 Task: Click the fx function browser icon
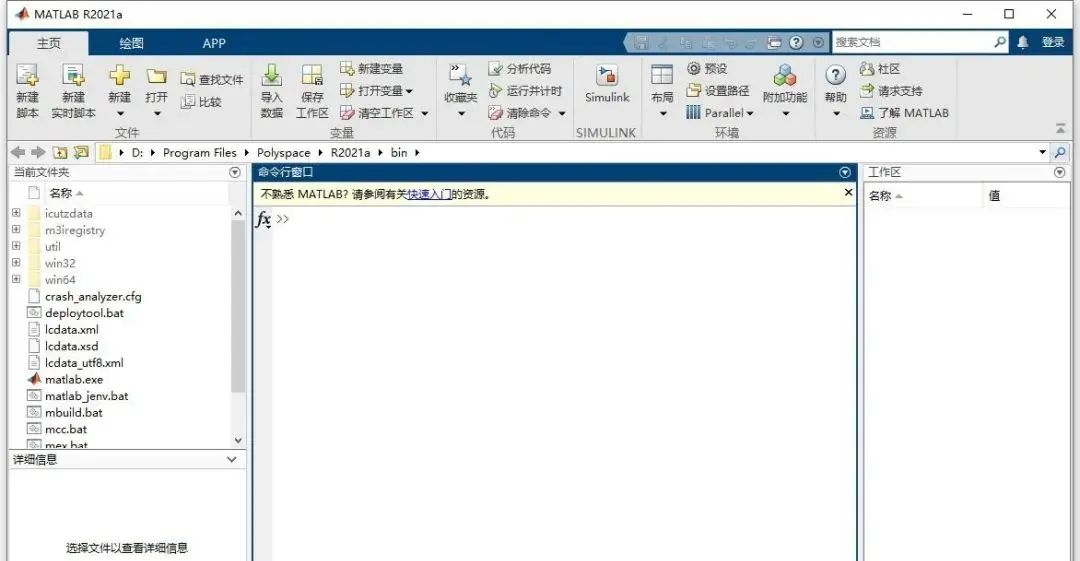pyautogui.click(x=263, y=219)
